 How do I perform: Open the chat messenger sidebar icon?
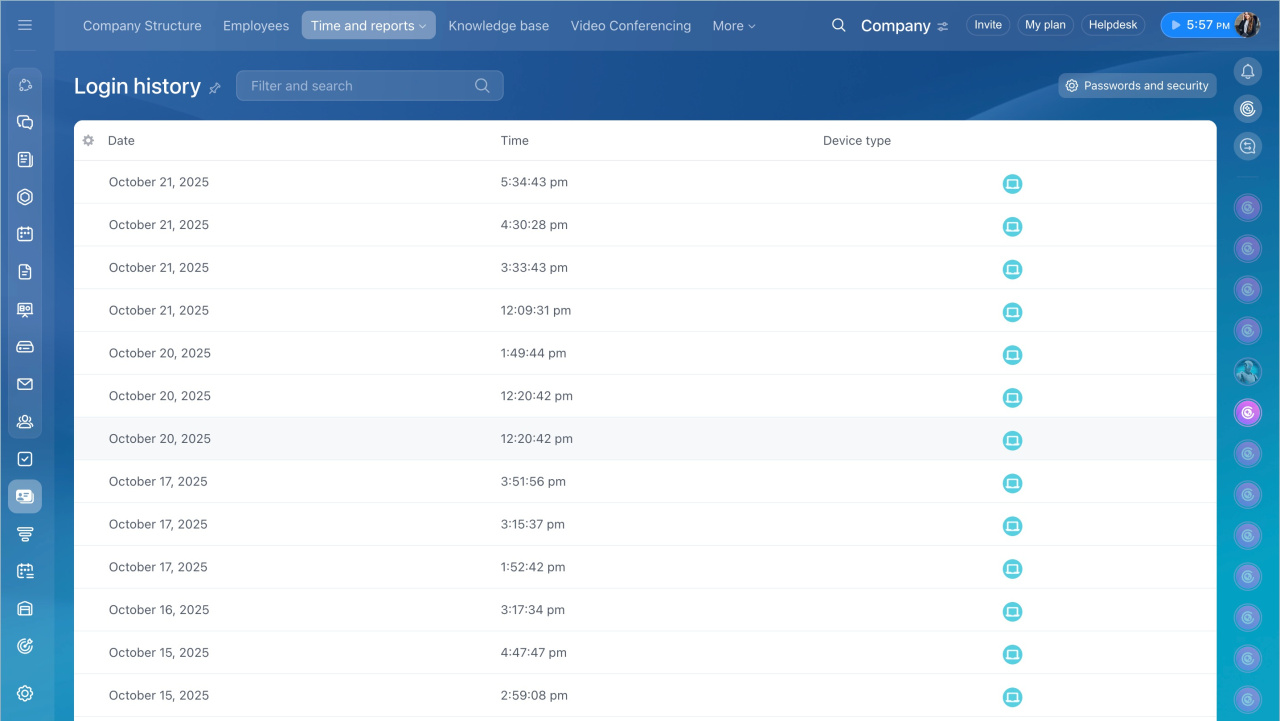(25, 122)
